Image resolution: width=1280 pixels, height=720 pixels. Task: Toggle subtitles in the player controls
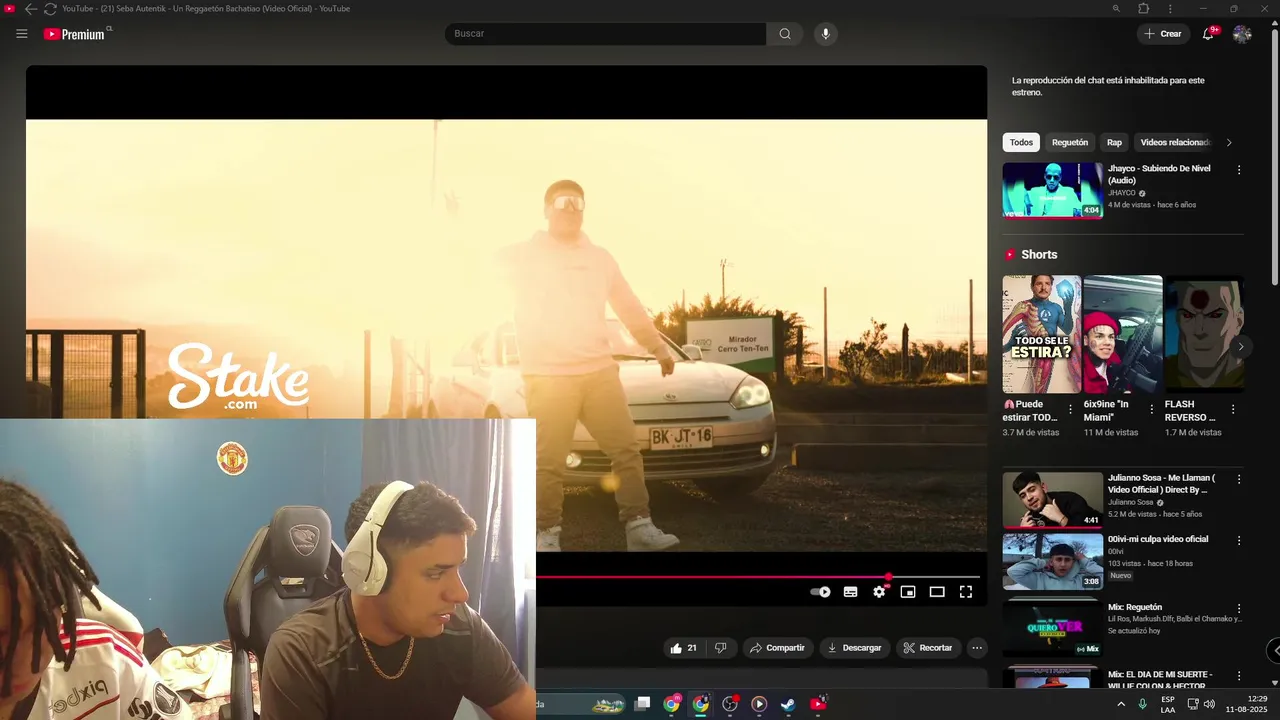pos(850,592)
